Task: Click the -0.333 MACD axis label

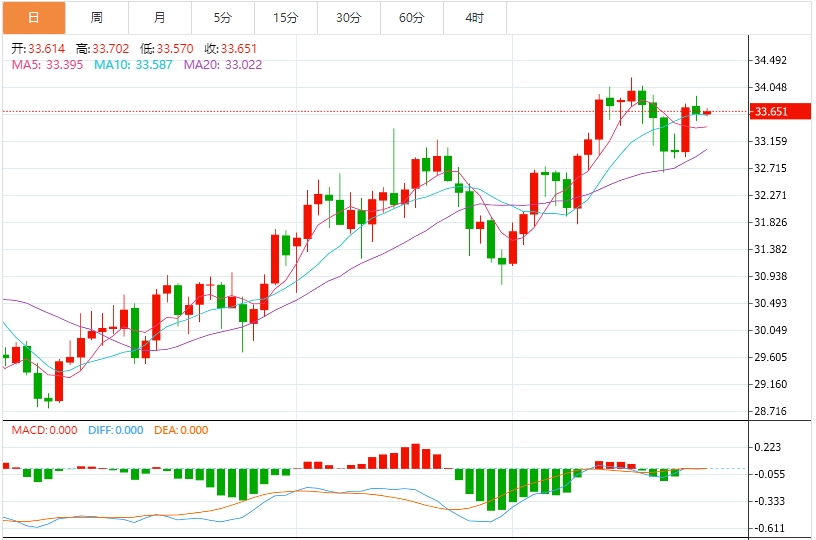Action: click(769, 502)
